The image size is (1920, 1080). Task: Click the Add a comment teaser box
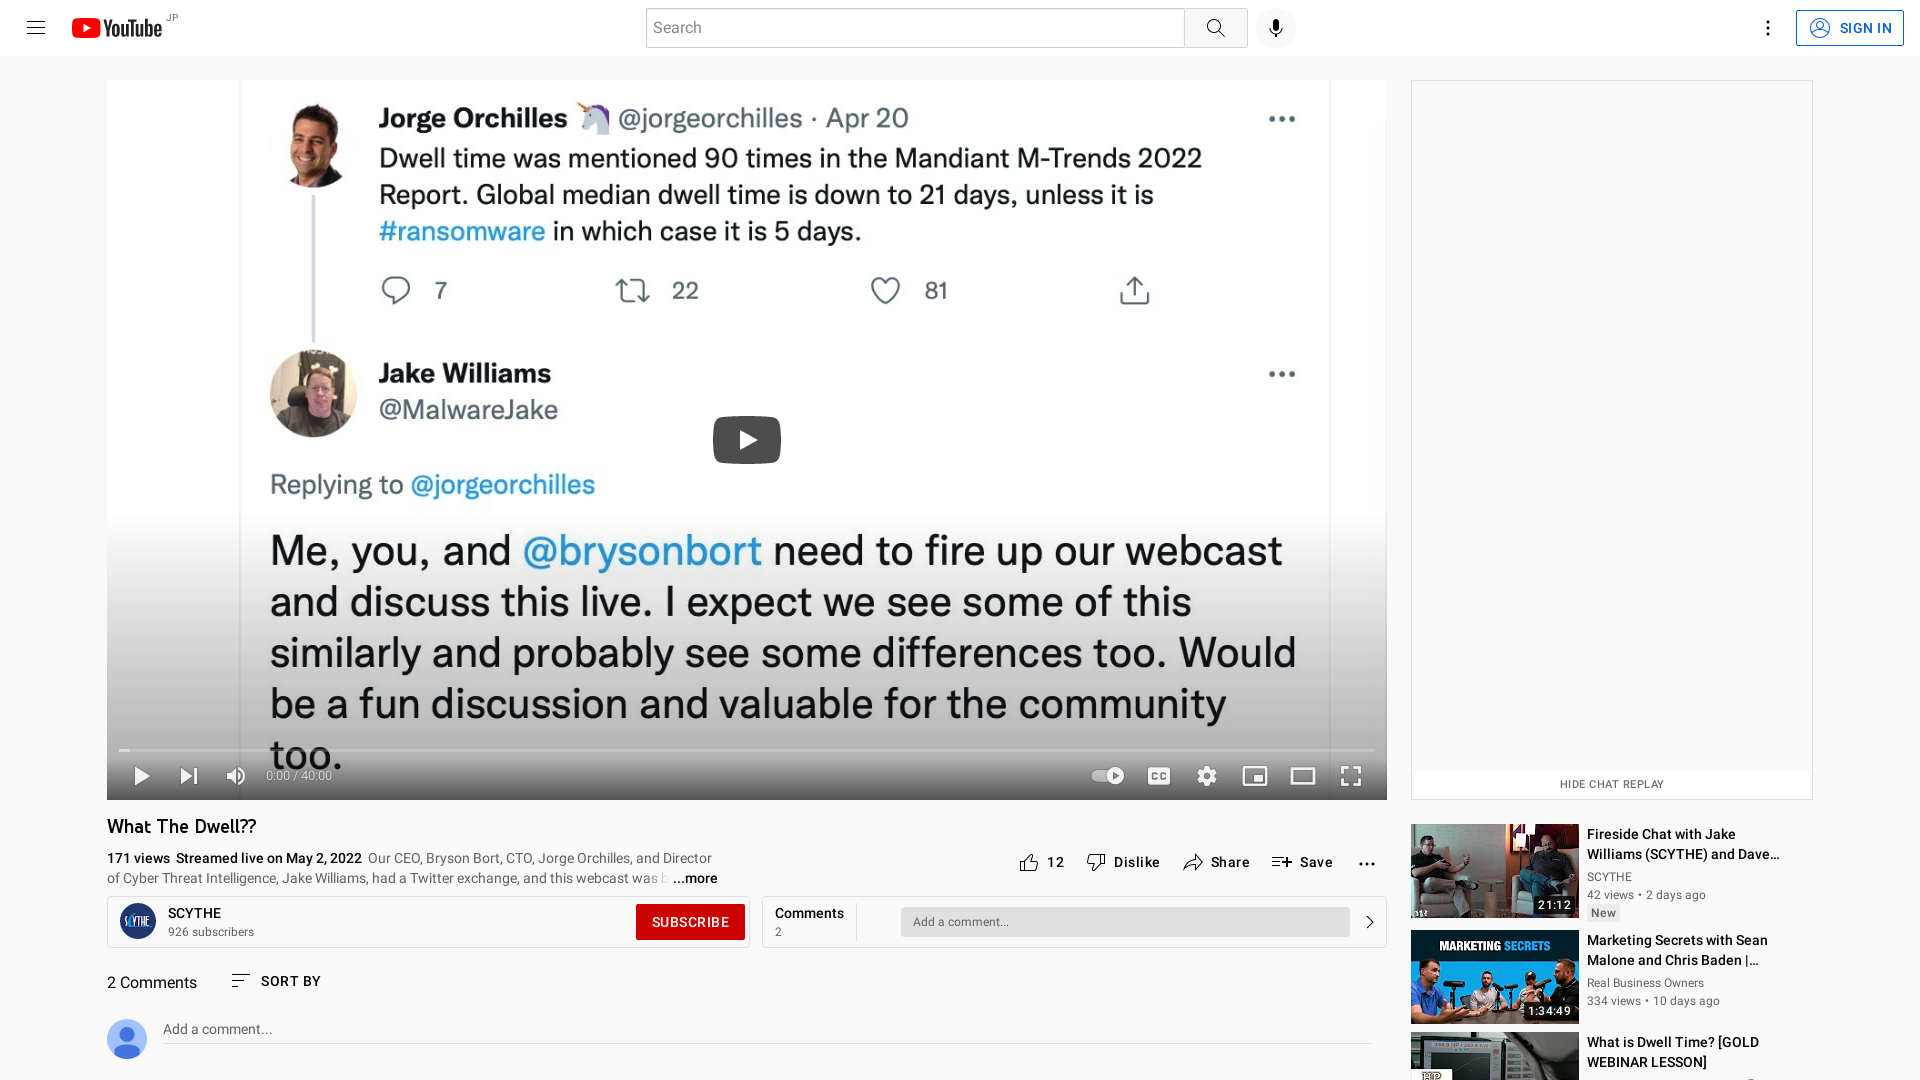point(1125,922)
